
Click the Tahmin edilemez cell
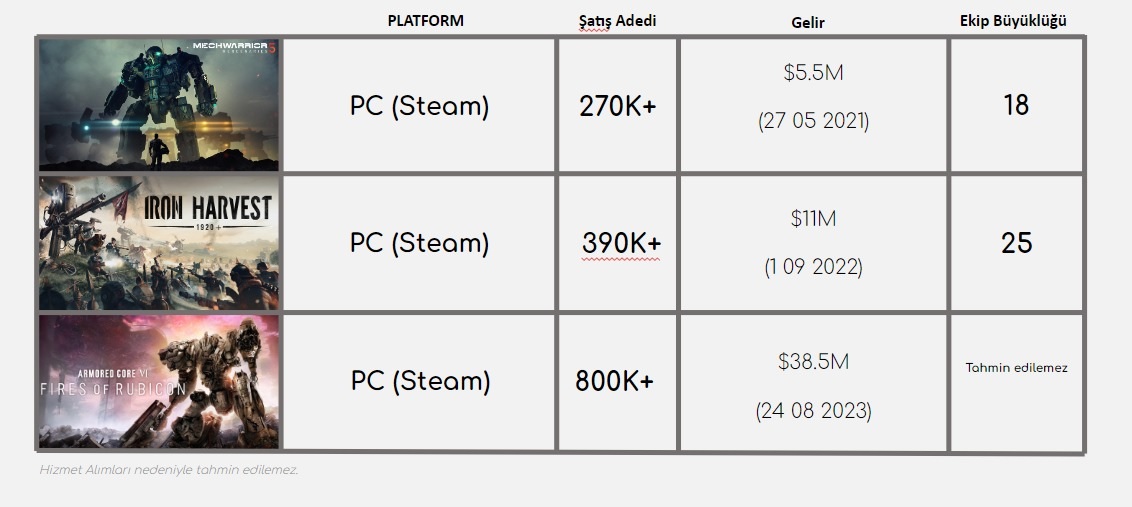point(1016,368)
